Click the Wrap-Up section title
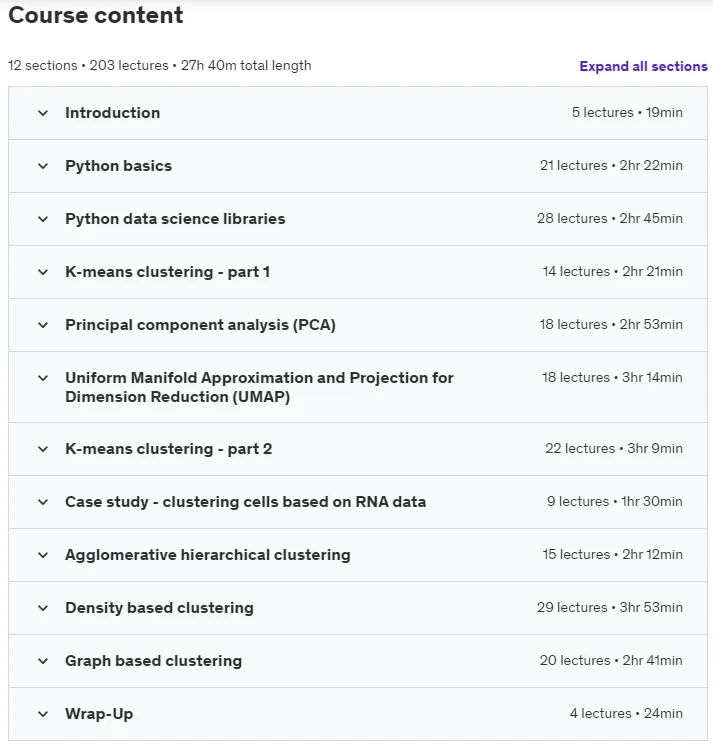This screenshot has width=713, height=744. pyautogui.click(x=99, y=714)
